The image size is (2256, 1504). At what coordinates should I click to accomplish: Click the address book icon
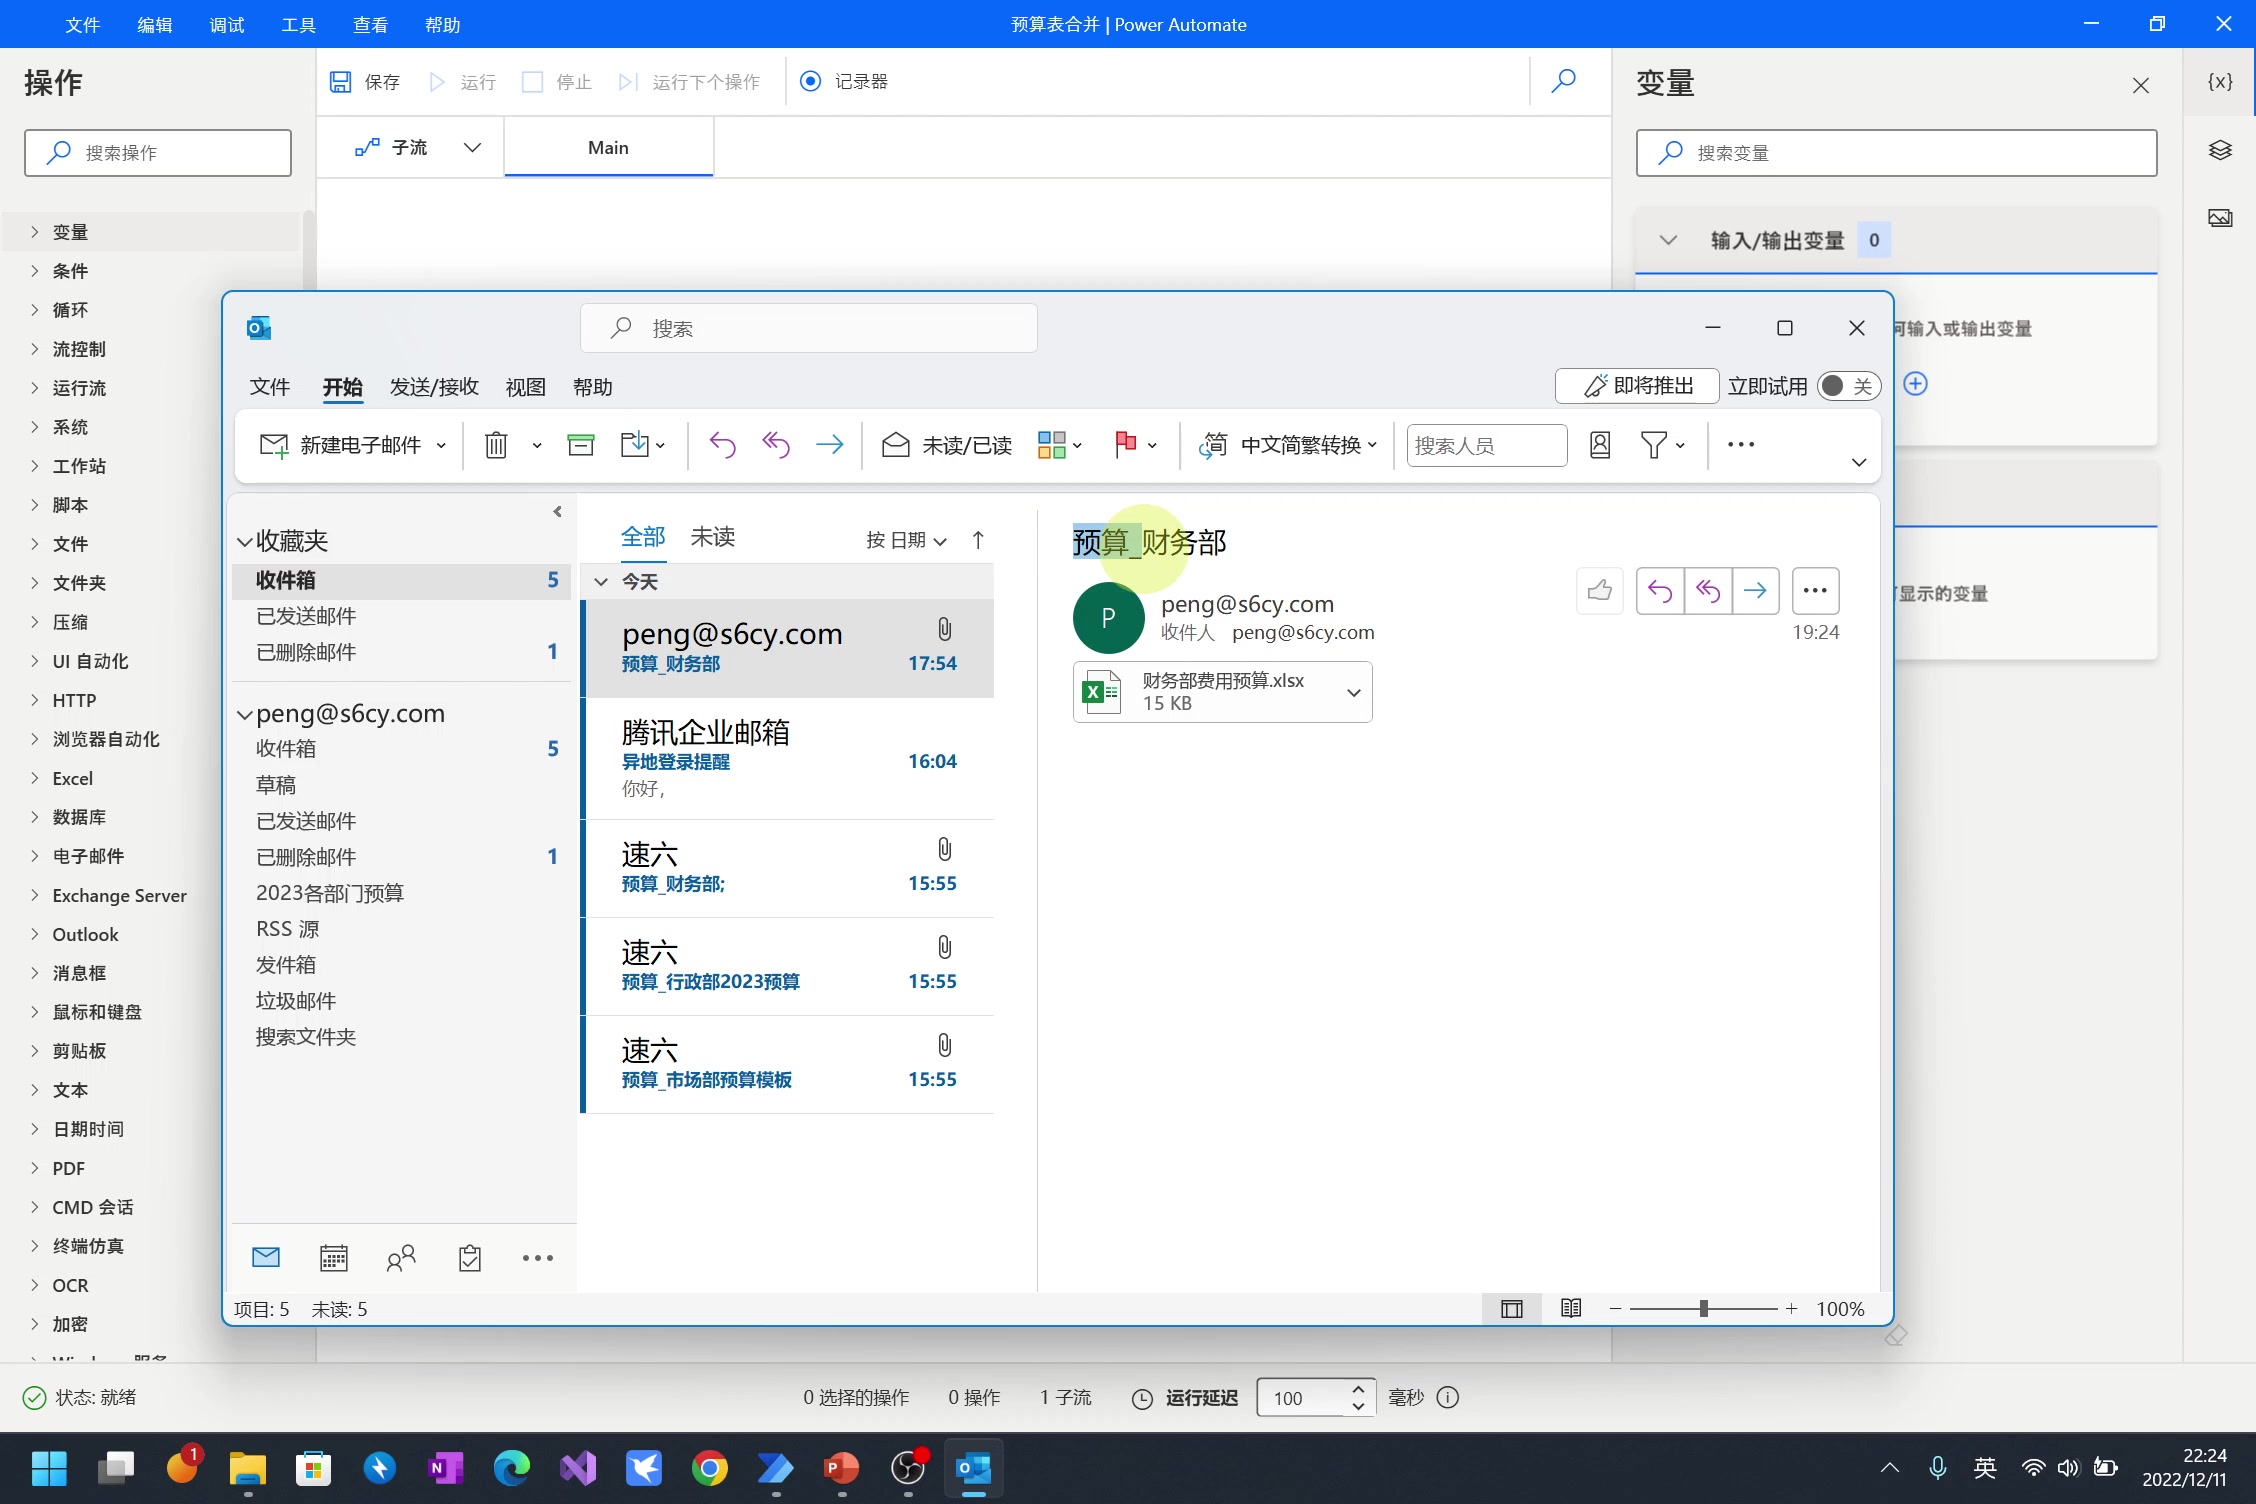1599,445
